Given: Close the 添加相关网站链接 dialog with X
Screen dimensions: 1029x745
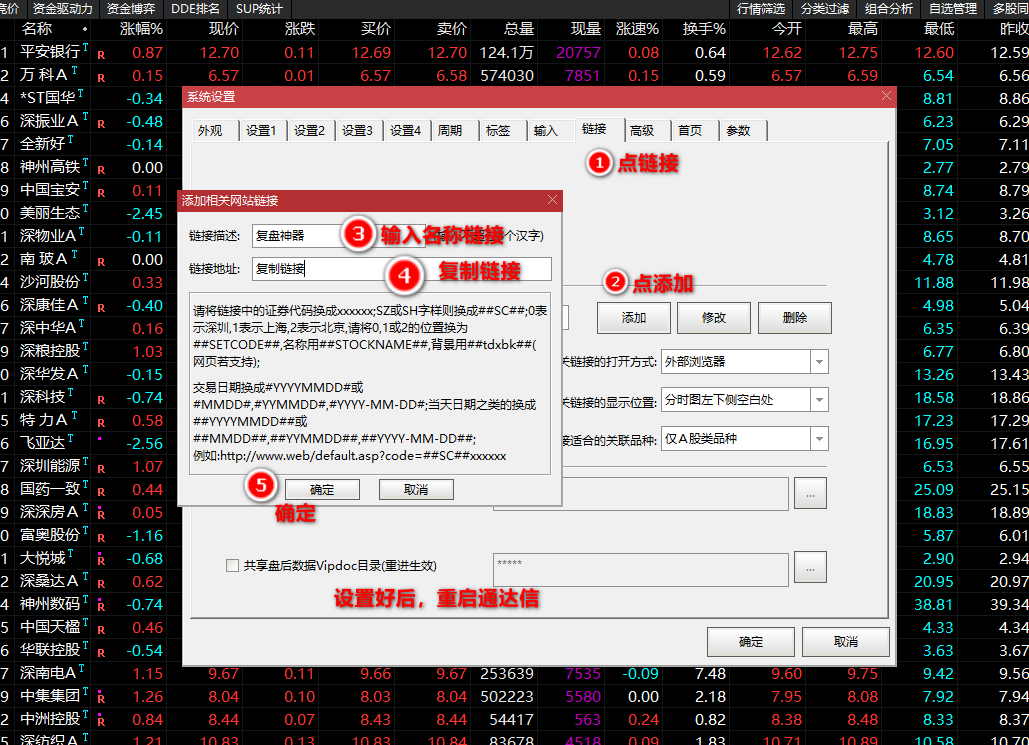Looking at the screenshot, I should (x=552, y=200).
